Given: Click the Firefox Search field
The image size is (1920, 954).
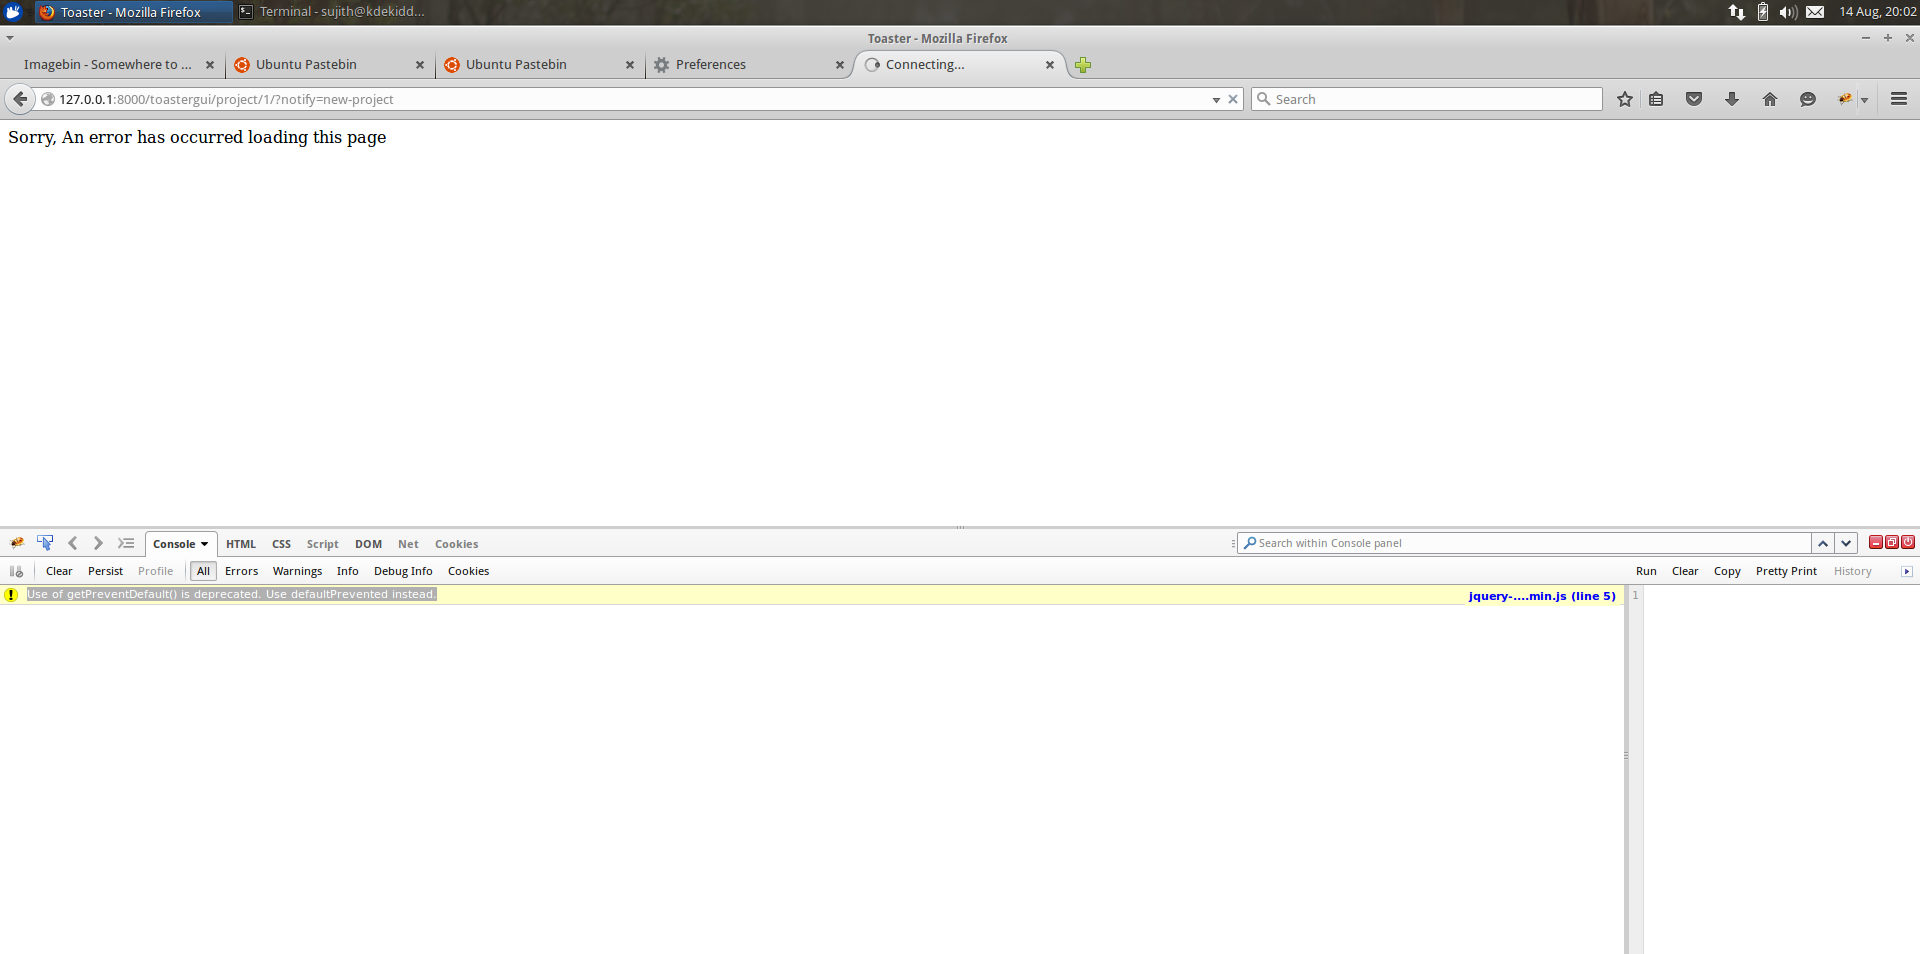Looking at the screenshot, I should 1427,99.
